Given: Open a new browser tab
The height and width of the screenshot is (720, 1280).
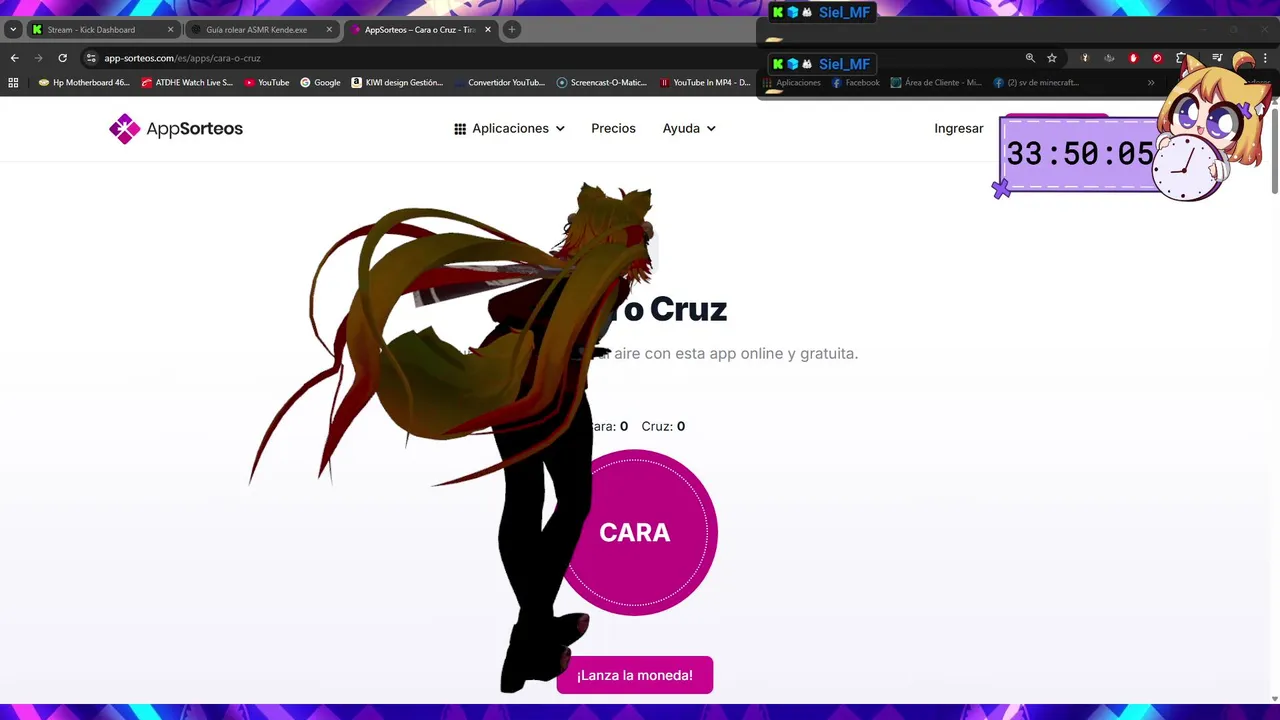Looking at the screenshot, I should (512, 30).
